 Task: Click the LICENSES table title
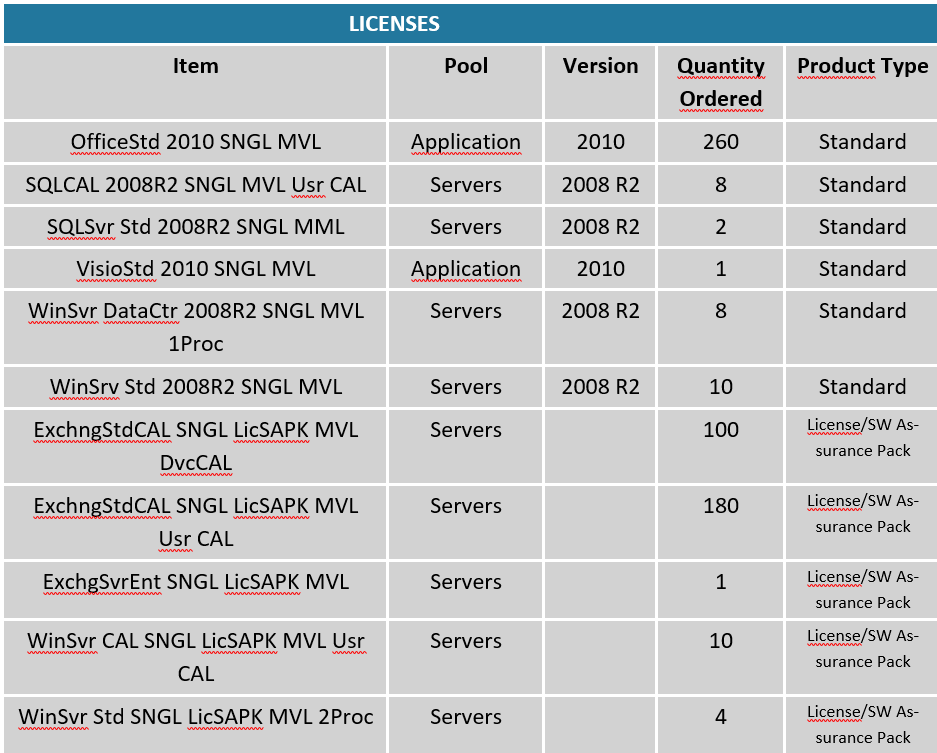(x=394, y=24)
